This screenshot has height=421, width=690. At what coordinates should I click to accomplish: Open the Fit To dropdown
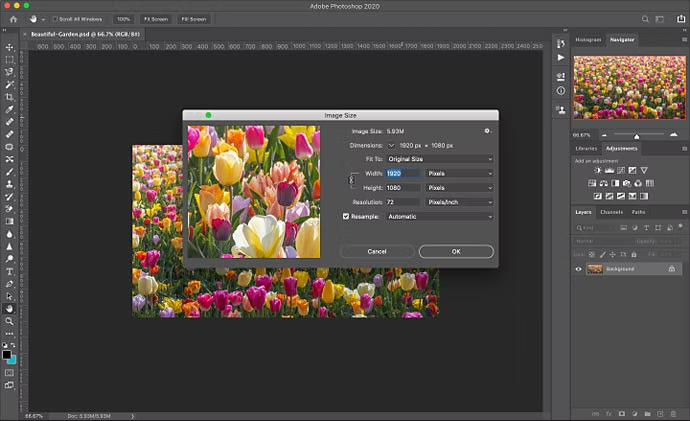[440, 159]
